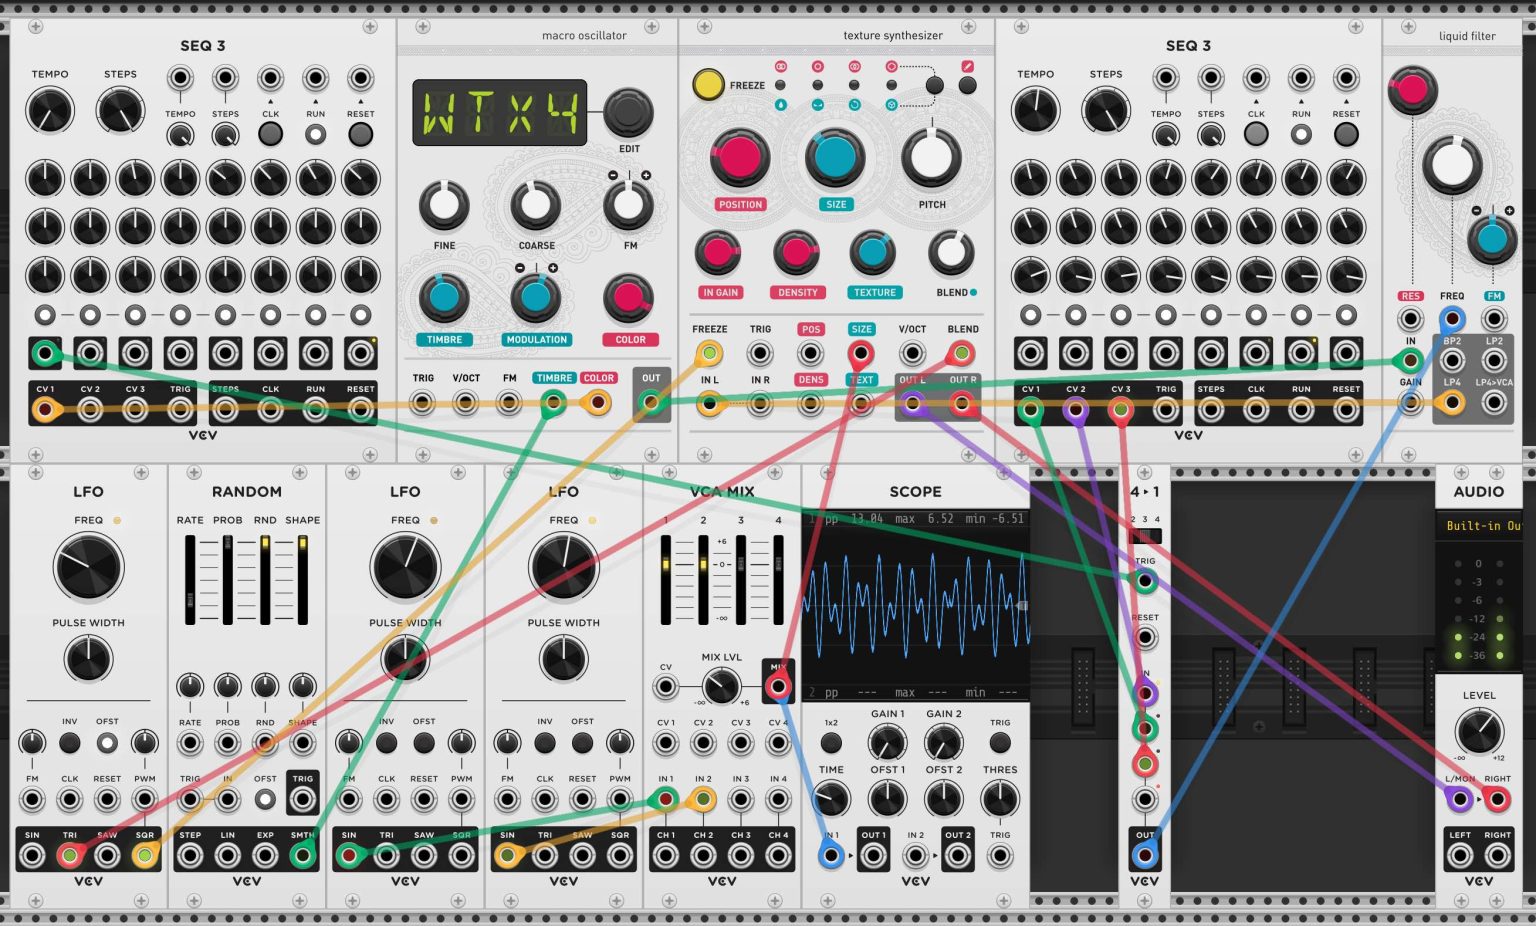Flip the INV switch on the first LFO

click(69, 743)
